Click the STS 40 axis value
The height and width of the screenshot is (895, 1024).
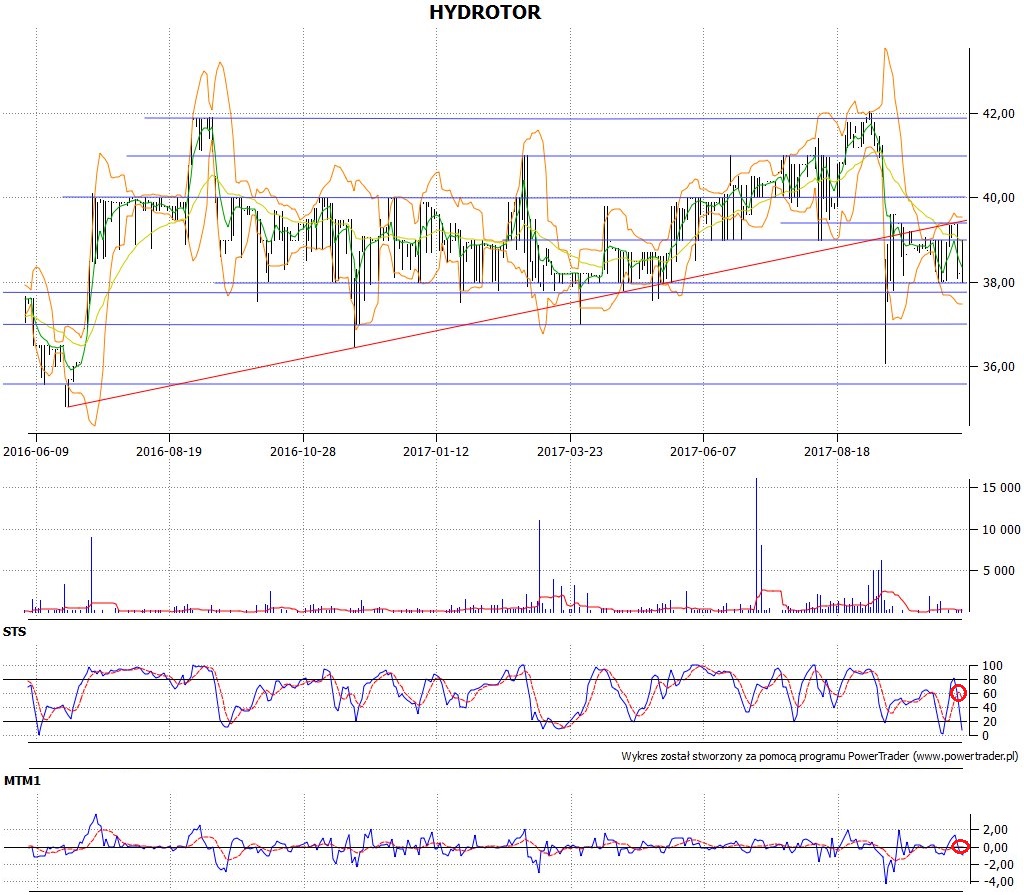tap(990, 708)
